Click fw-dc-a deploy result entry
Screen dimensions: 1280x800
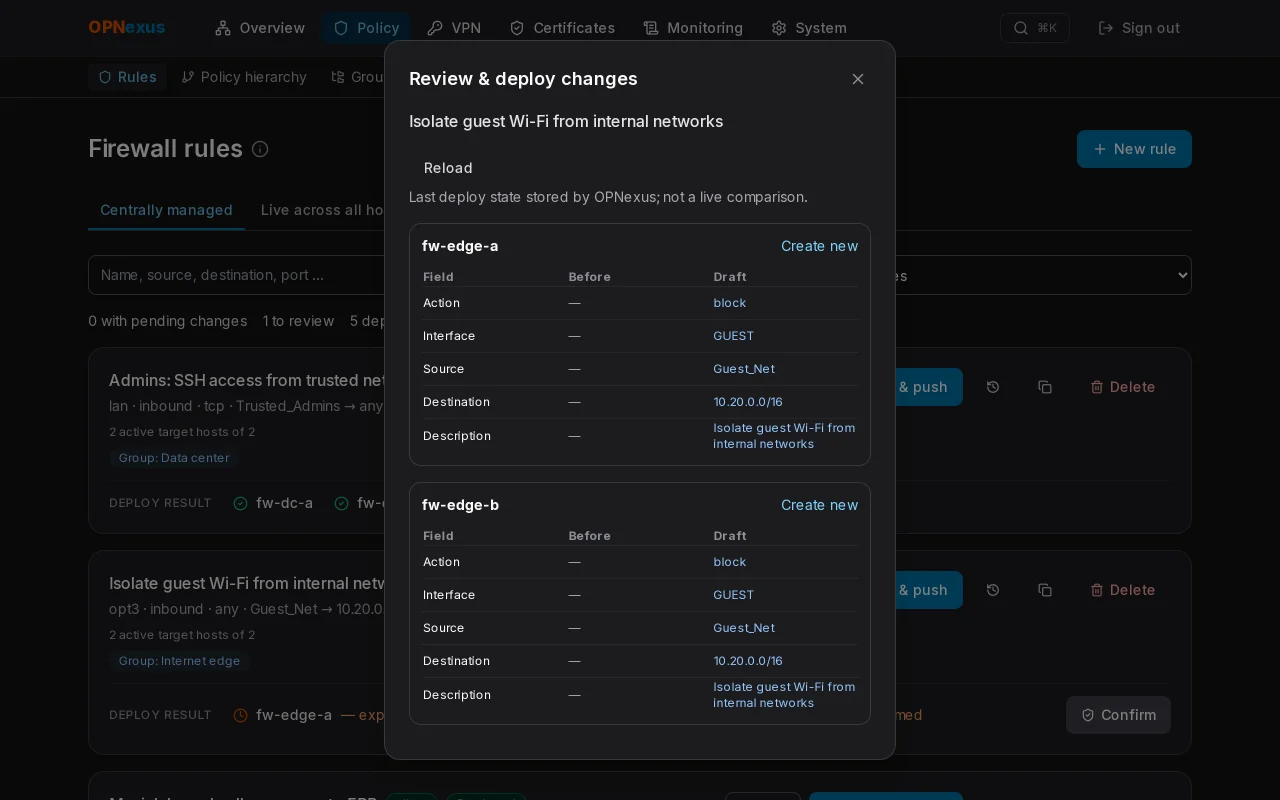point(273,503)
